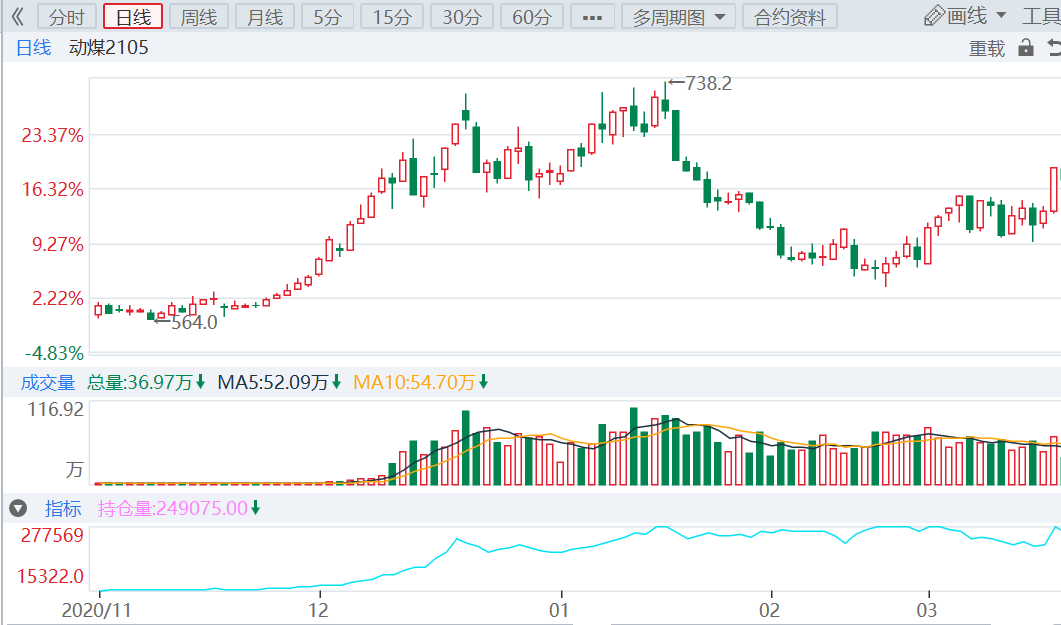Switch to 分时 intraday view
The height and width of the screenshot is (625, 1061).
coord(66,17)
